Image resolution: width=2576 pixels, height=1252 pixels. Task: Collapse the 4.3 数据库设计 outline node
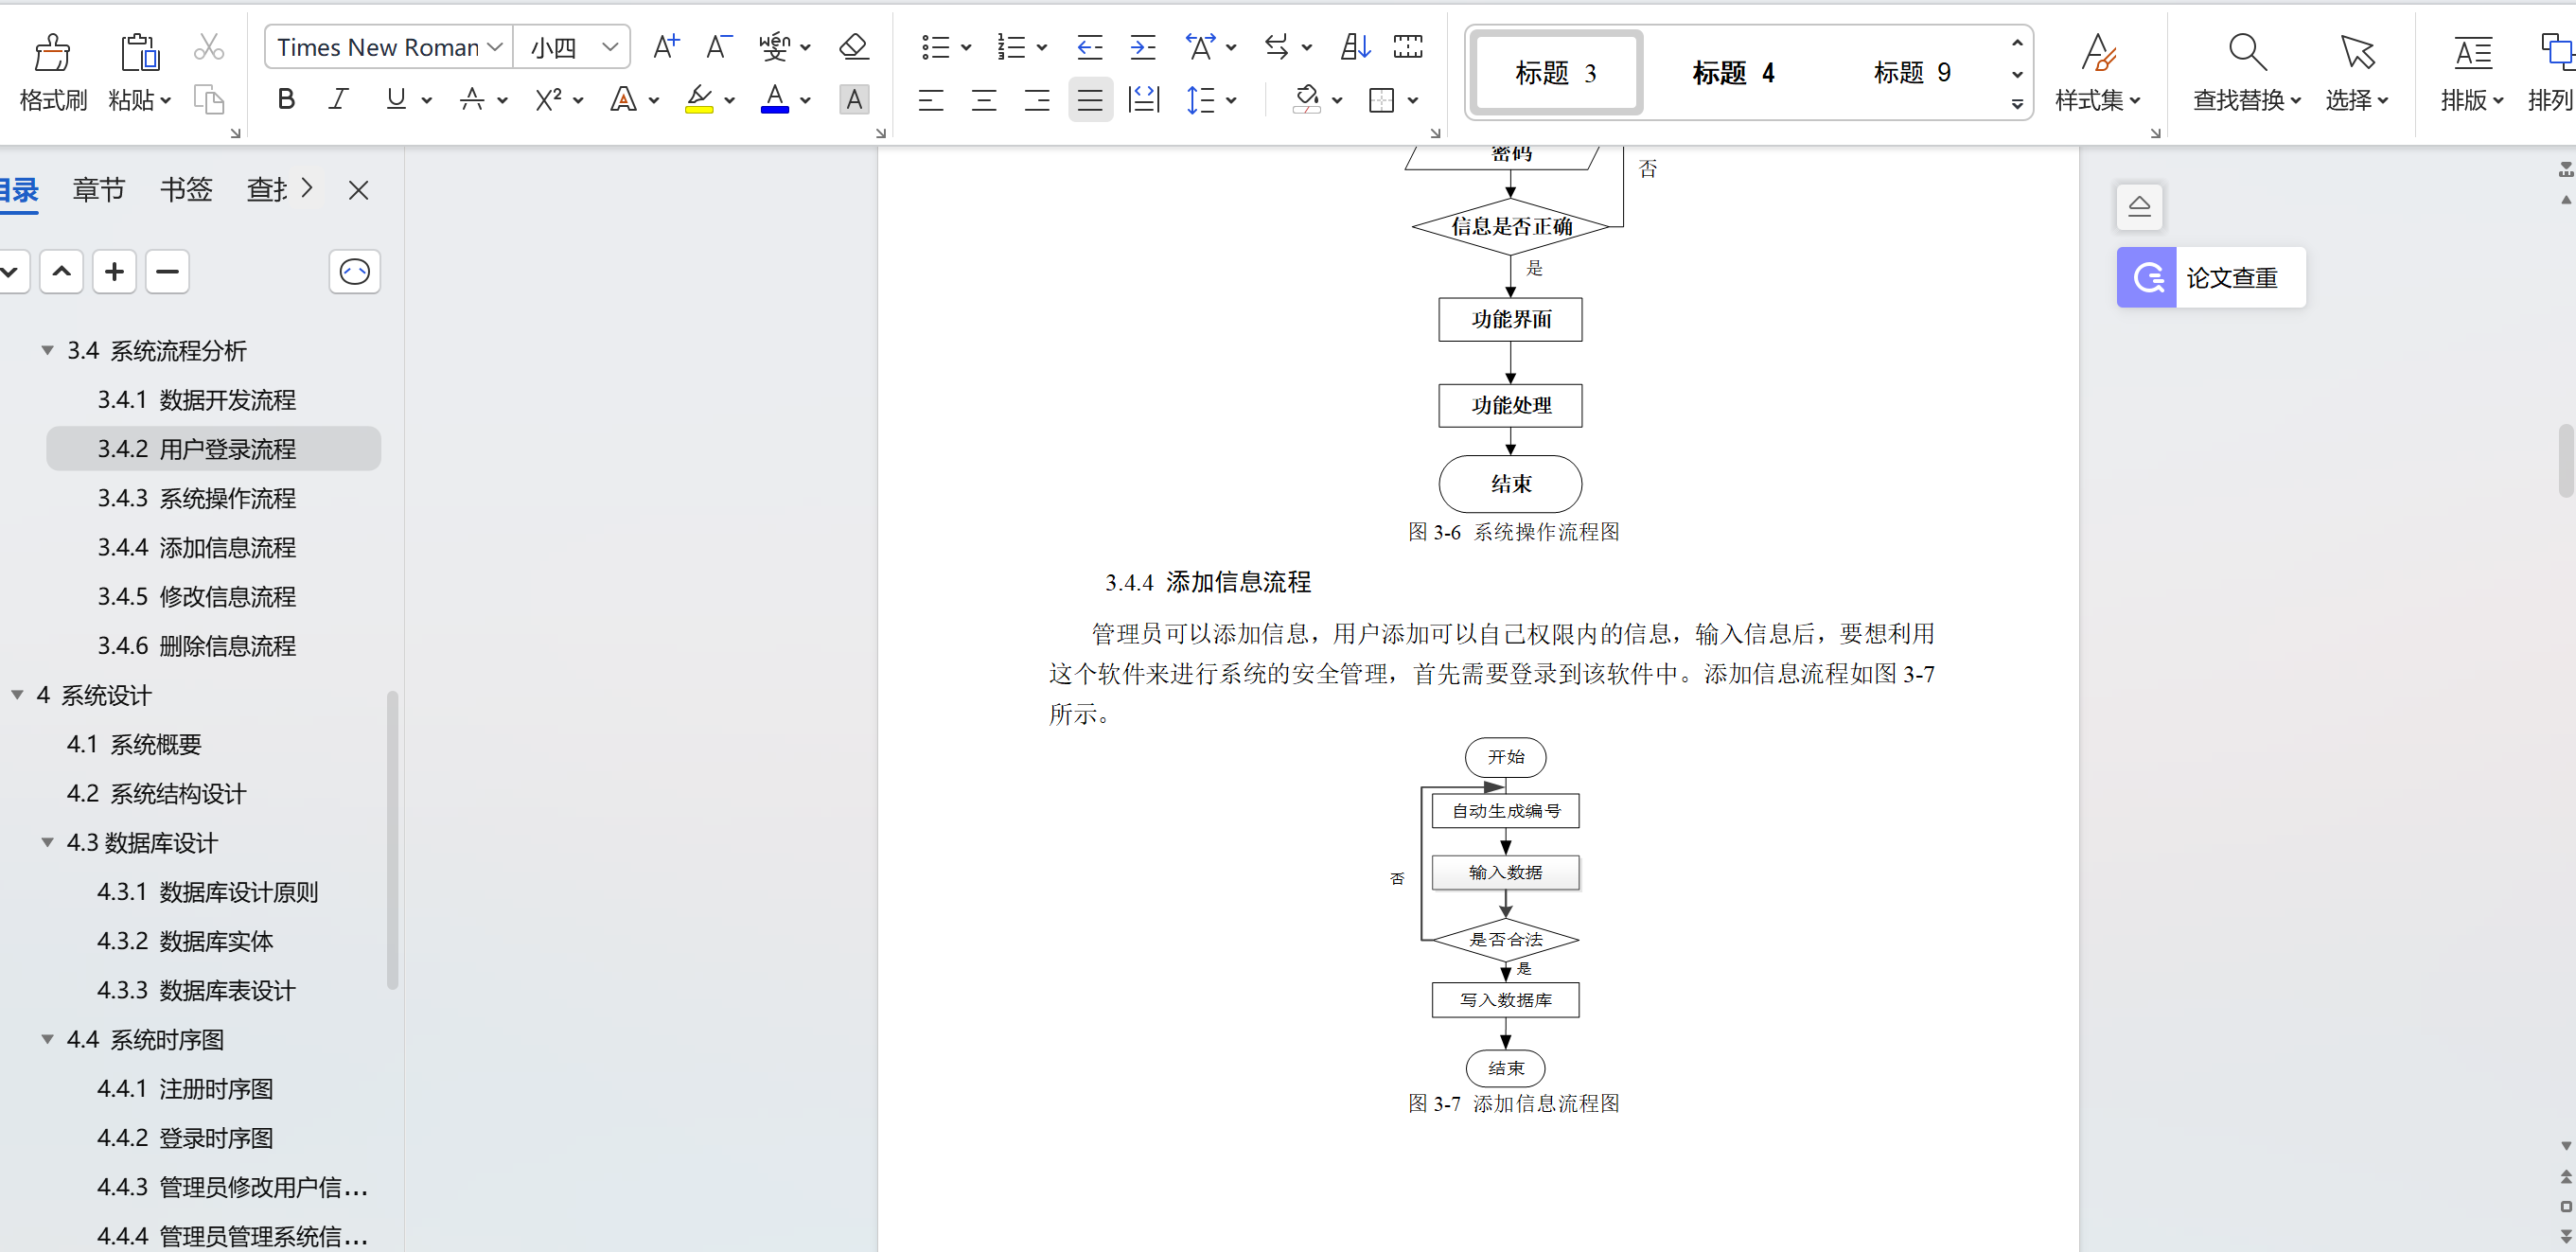[x=47, y=842]
